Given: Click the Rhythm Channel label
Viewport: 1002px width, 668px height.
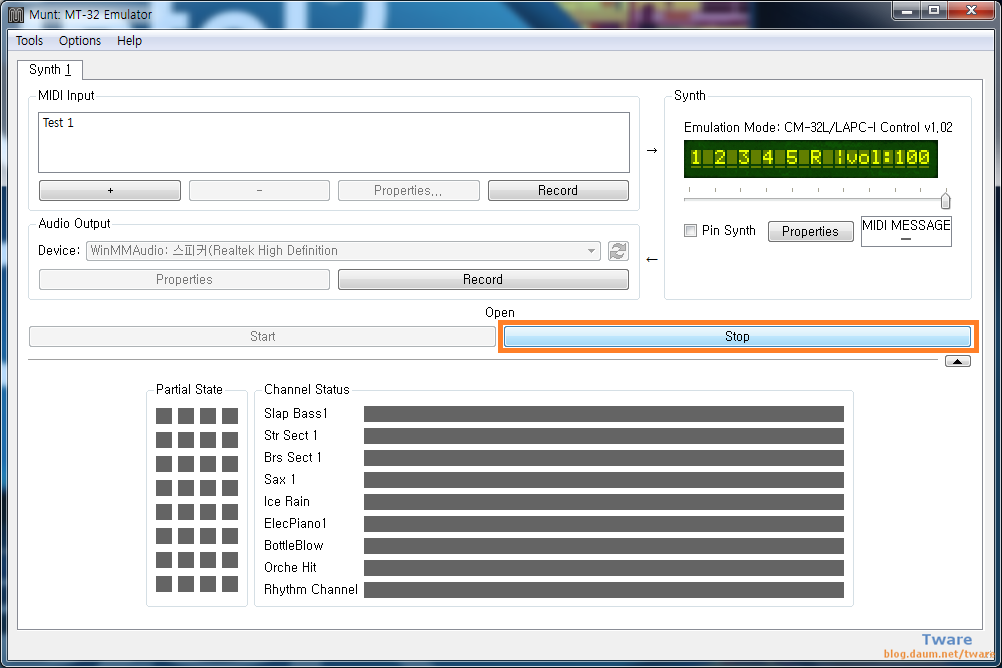Looking at the screenshot, I should (311, 589).
